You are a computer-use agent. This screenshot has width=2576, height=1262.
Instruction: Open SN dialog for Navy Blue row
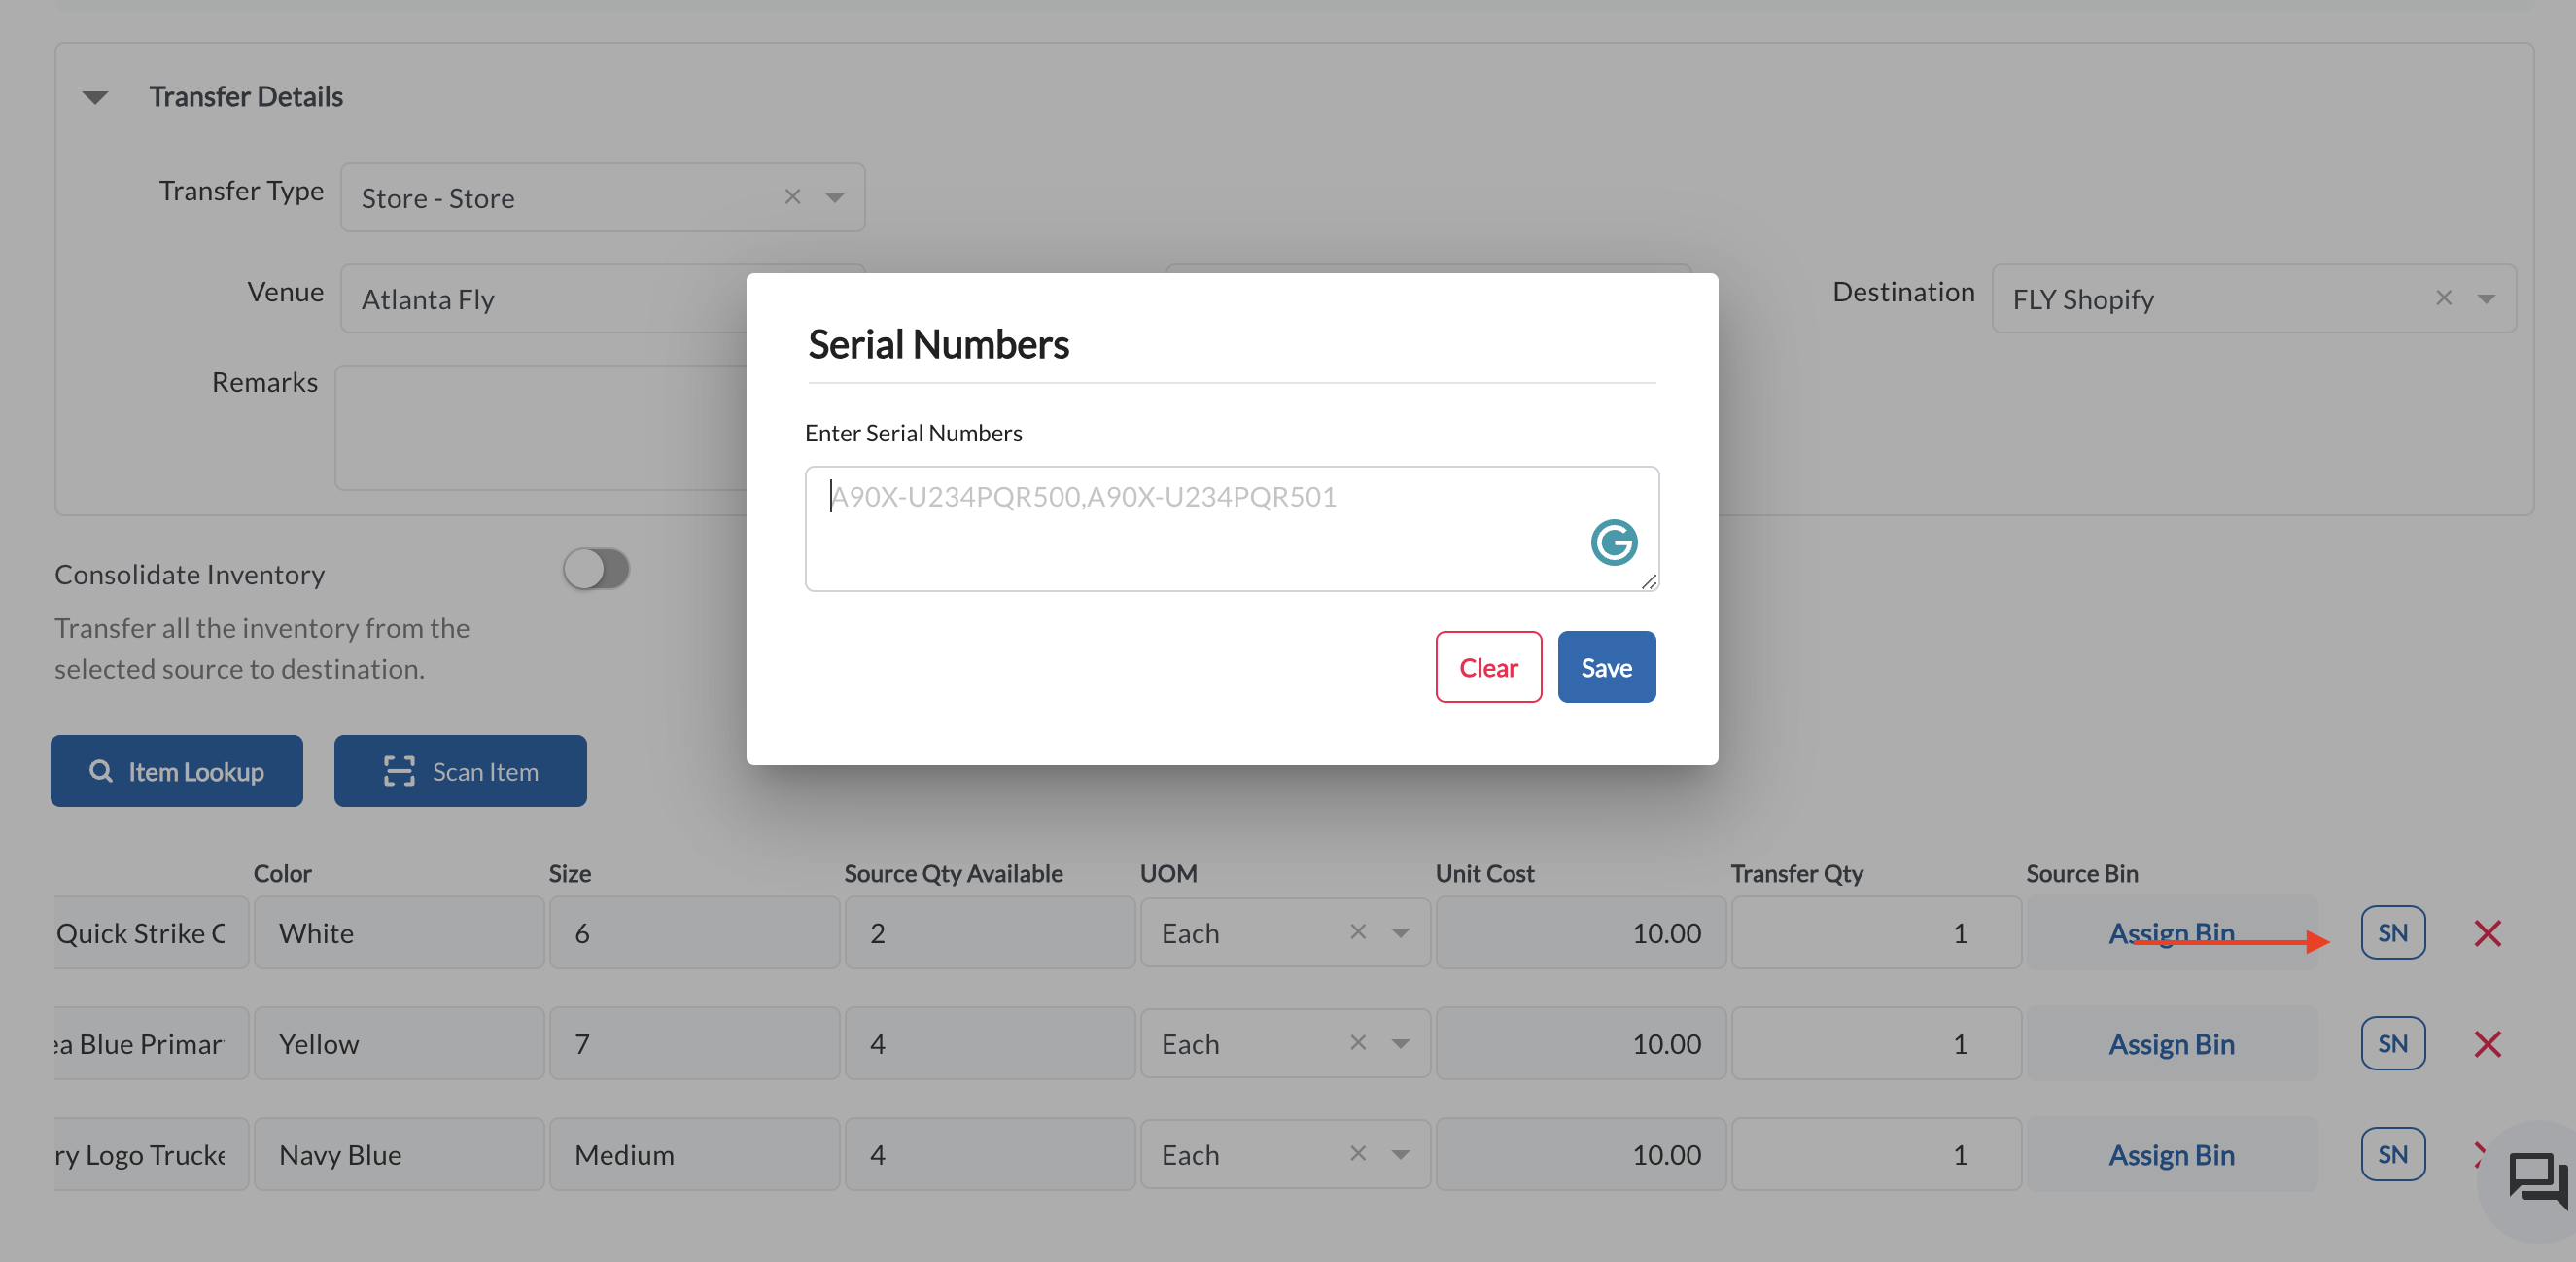(2392, 1154)
